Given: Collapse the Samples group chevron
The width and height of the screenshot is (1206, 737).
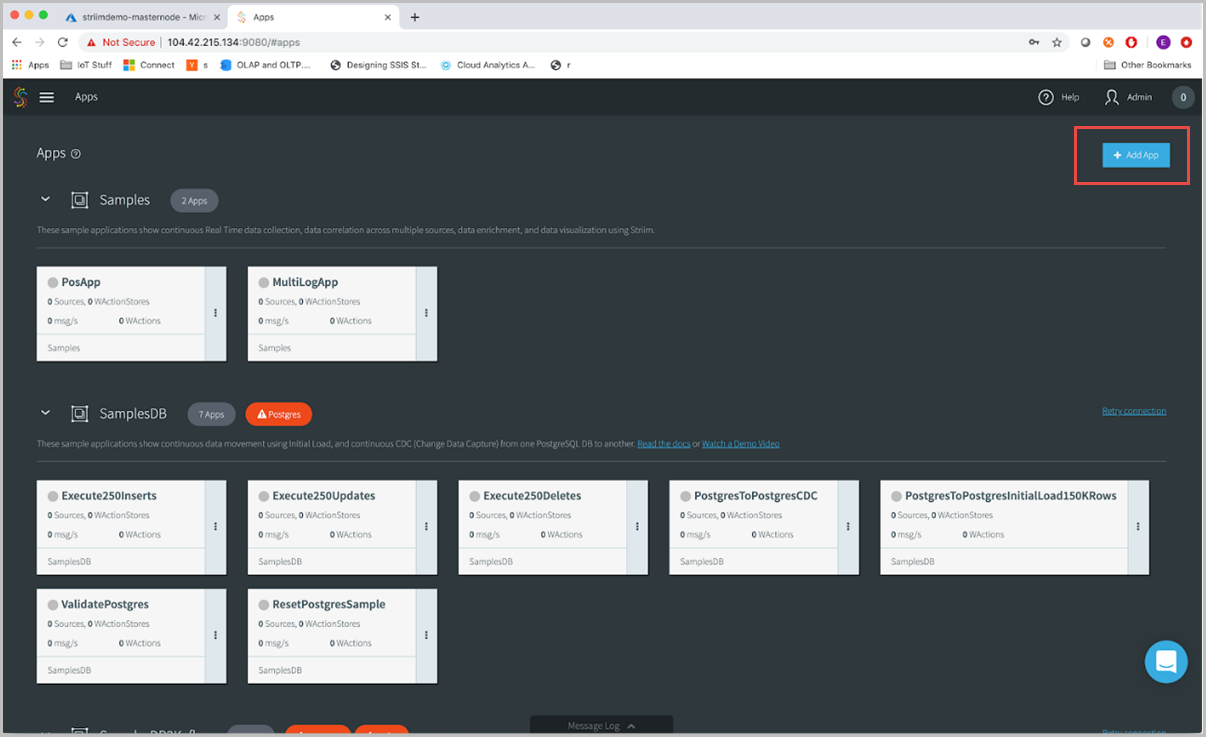Looking at the screenshot, I should 45,200.
